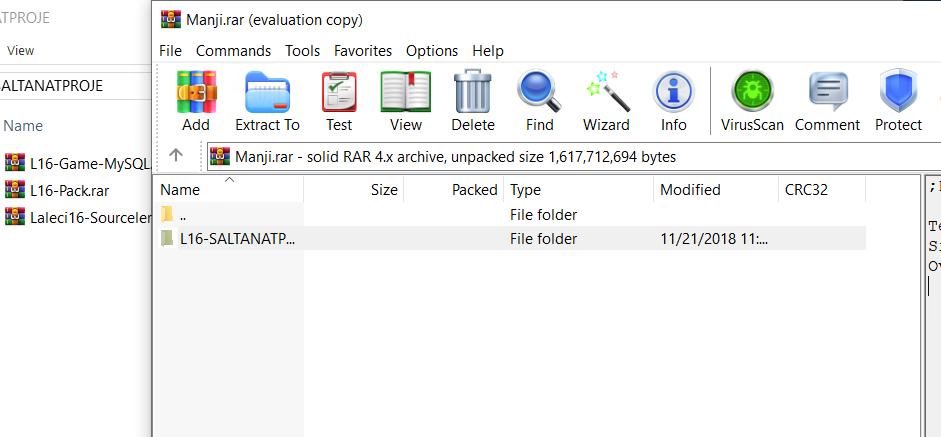This screenshot has height=437, width=941.
Task: Click L16-Game-MySQL archive icon in Explorer
Action: pyautogui.click(x=14, y=162)
